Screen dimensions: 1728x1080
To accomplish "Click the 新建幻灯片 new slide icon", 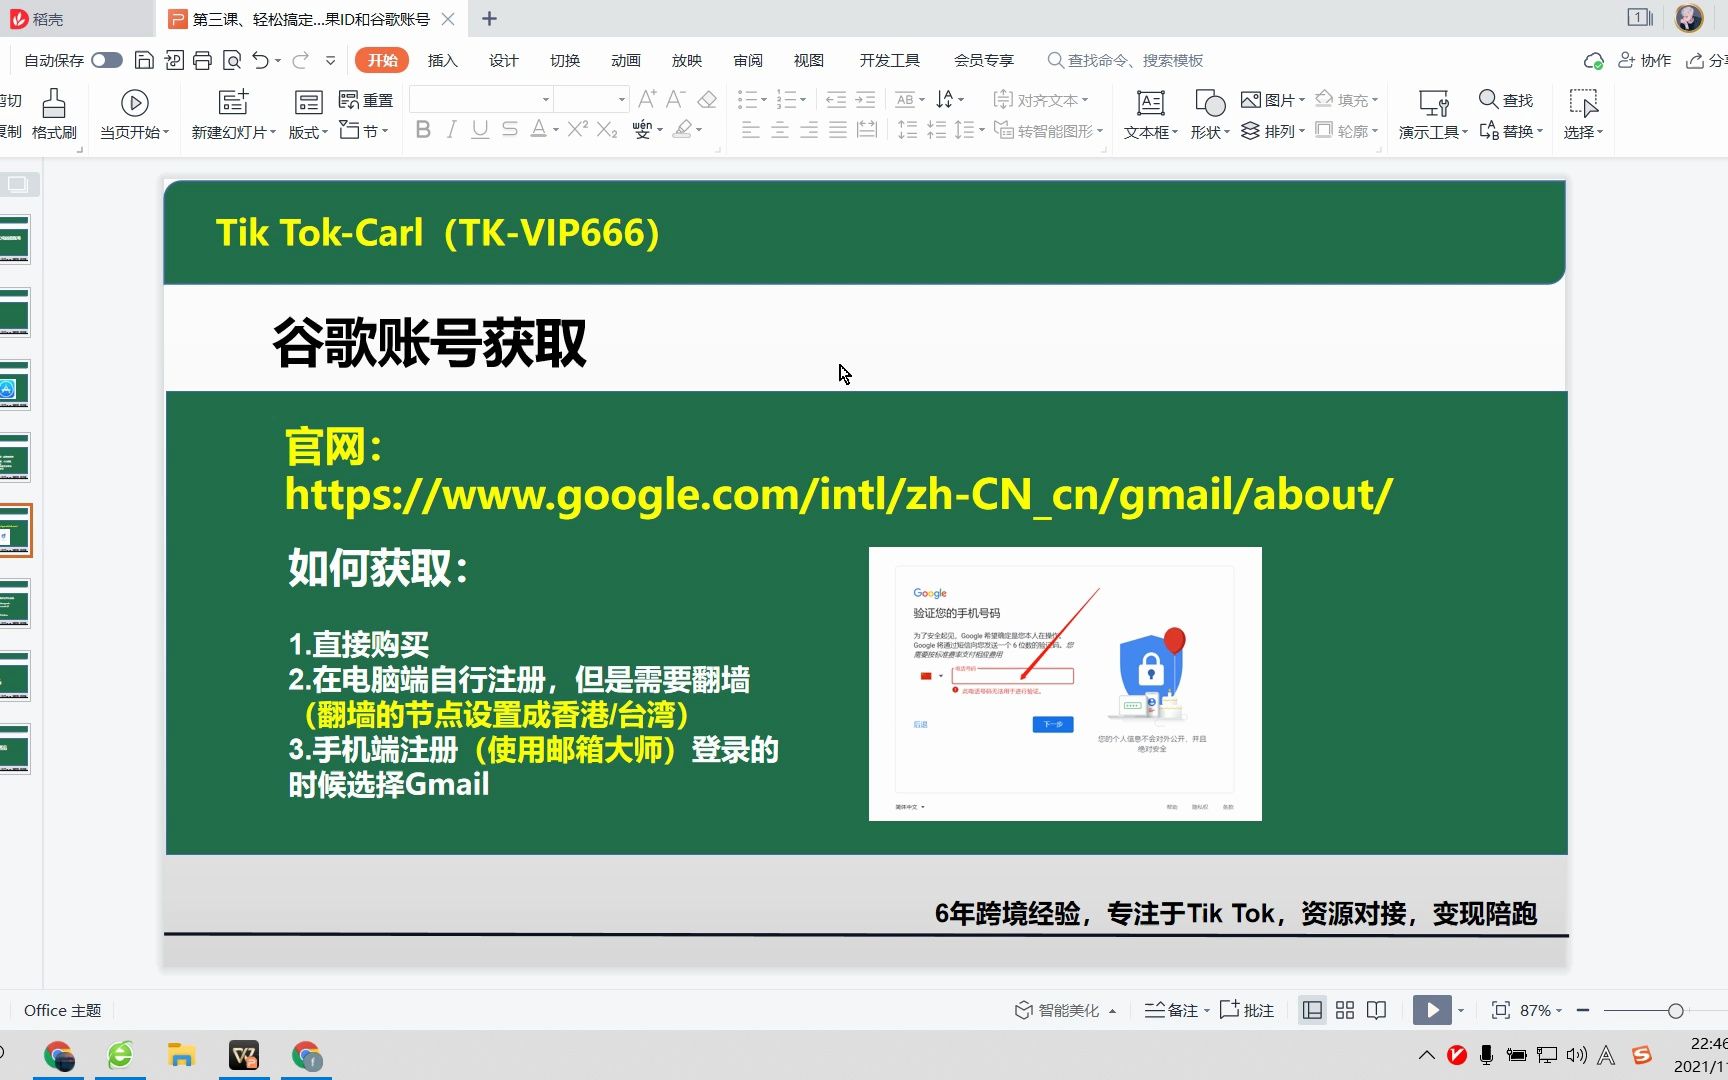I will pos(233,102).
